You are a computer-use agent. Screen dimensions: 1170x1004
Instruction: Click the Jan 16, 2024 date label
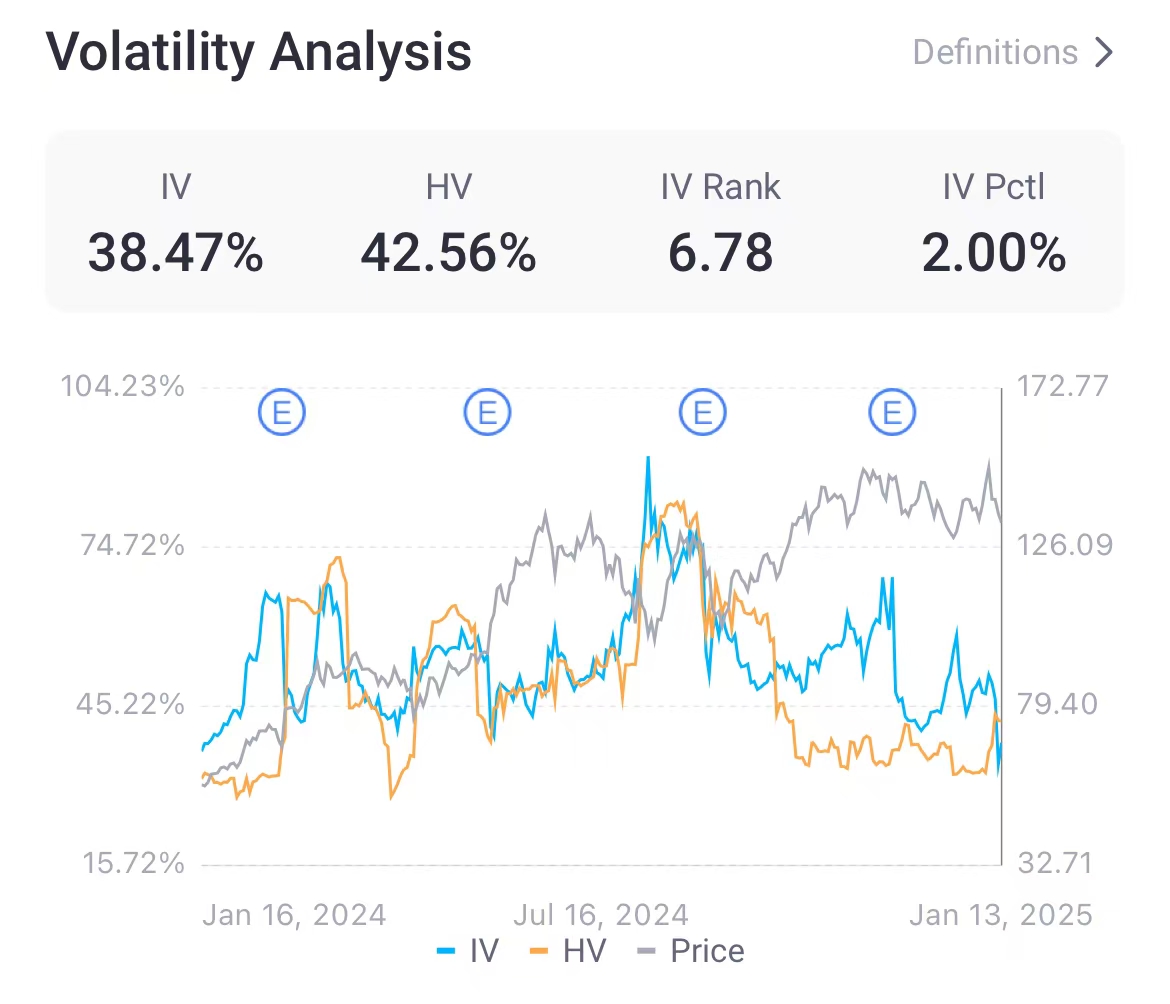click(294, 914)
